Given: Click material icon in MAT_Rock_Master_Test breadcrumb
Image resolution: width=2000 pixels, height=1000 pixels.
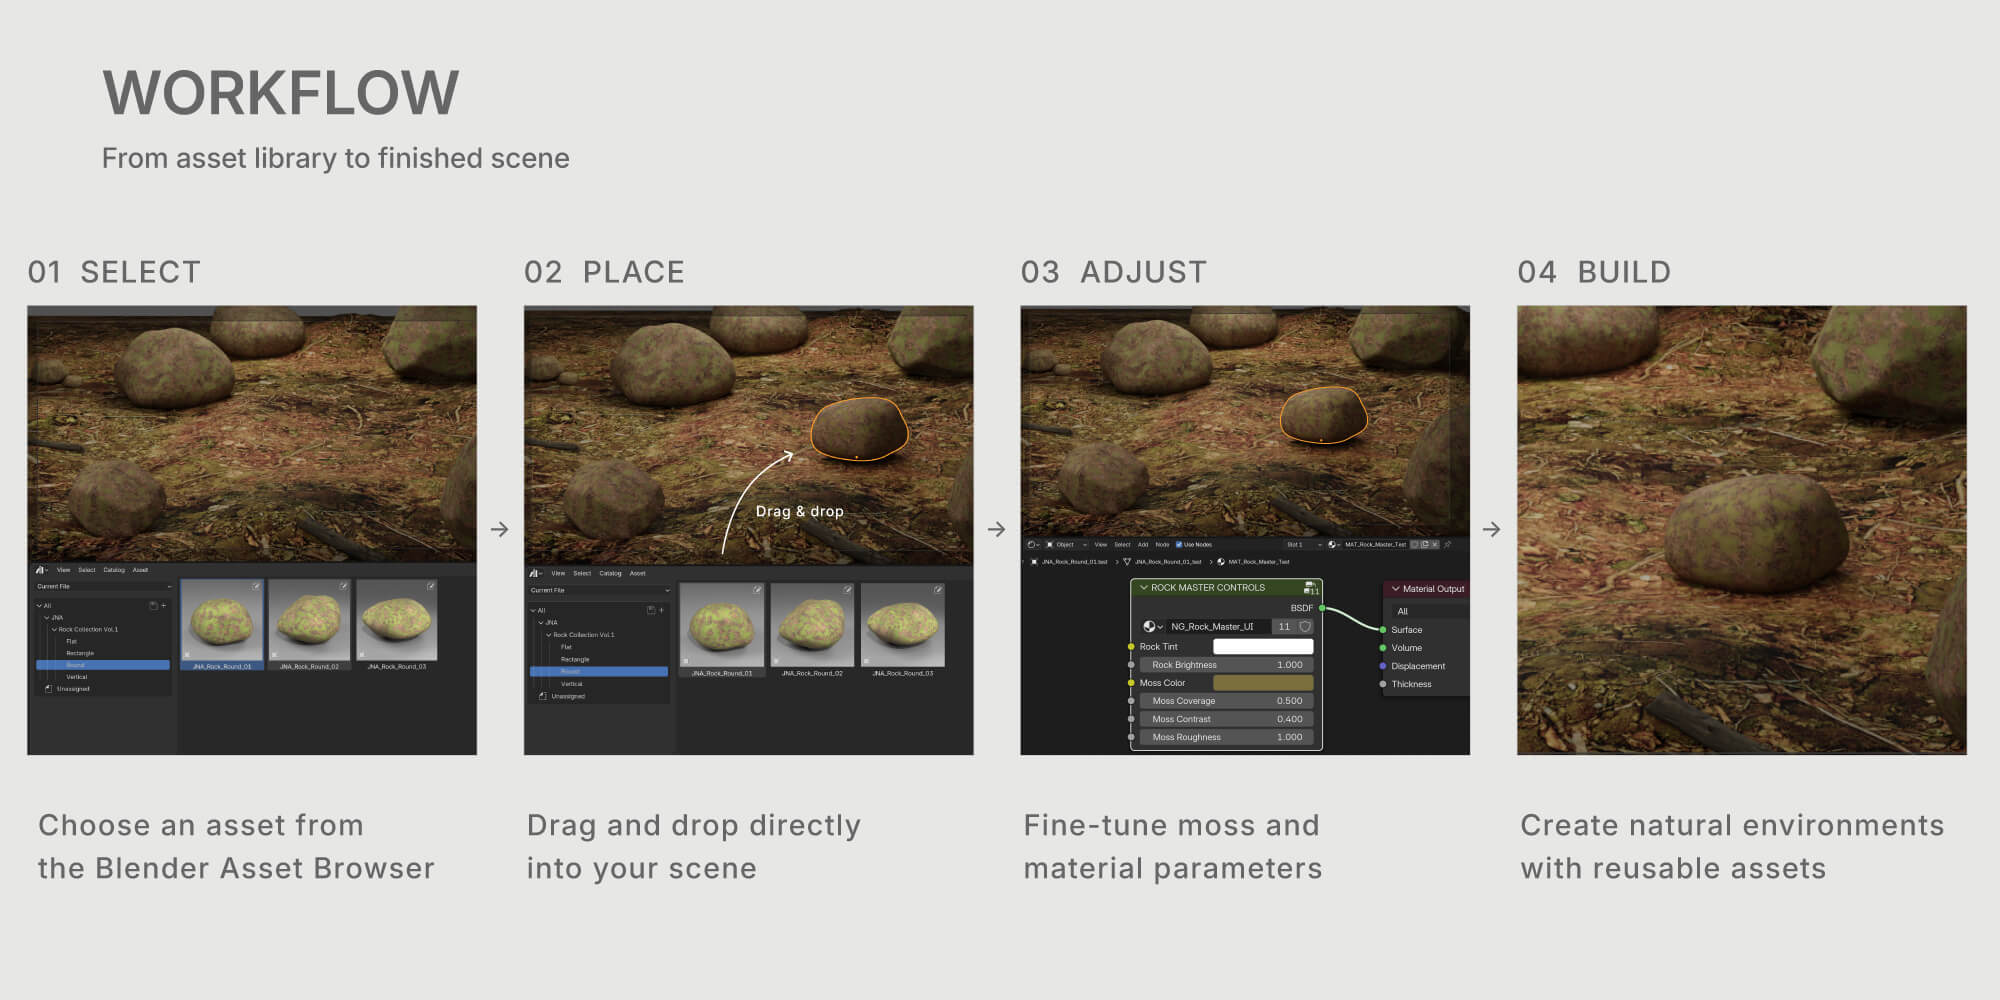Looking at the screenshot, I should click(x=1221, y=562).
